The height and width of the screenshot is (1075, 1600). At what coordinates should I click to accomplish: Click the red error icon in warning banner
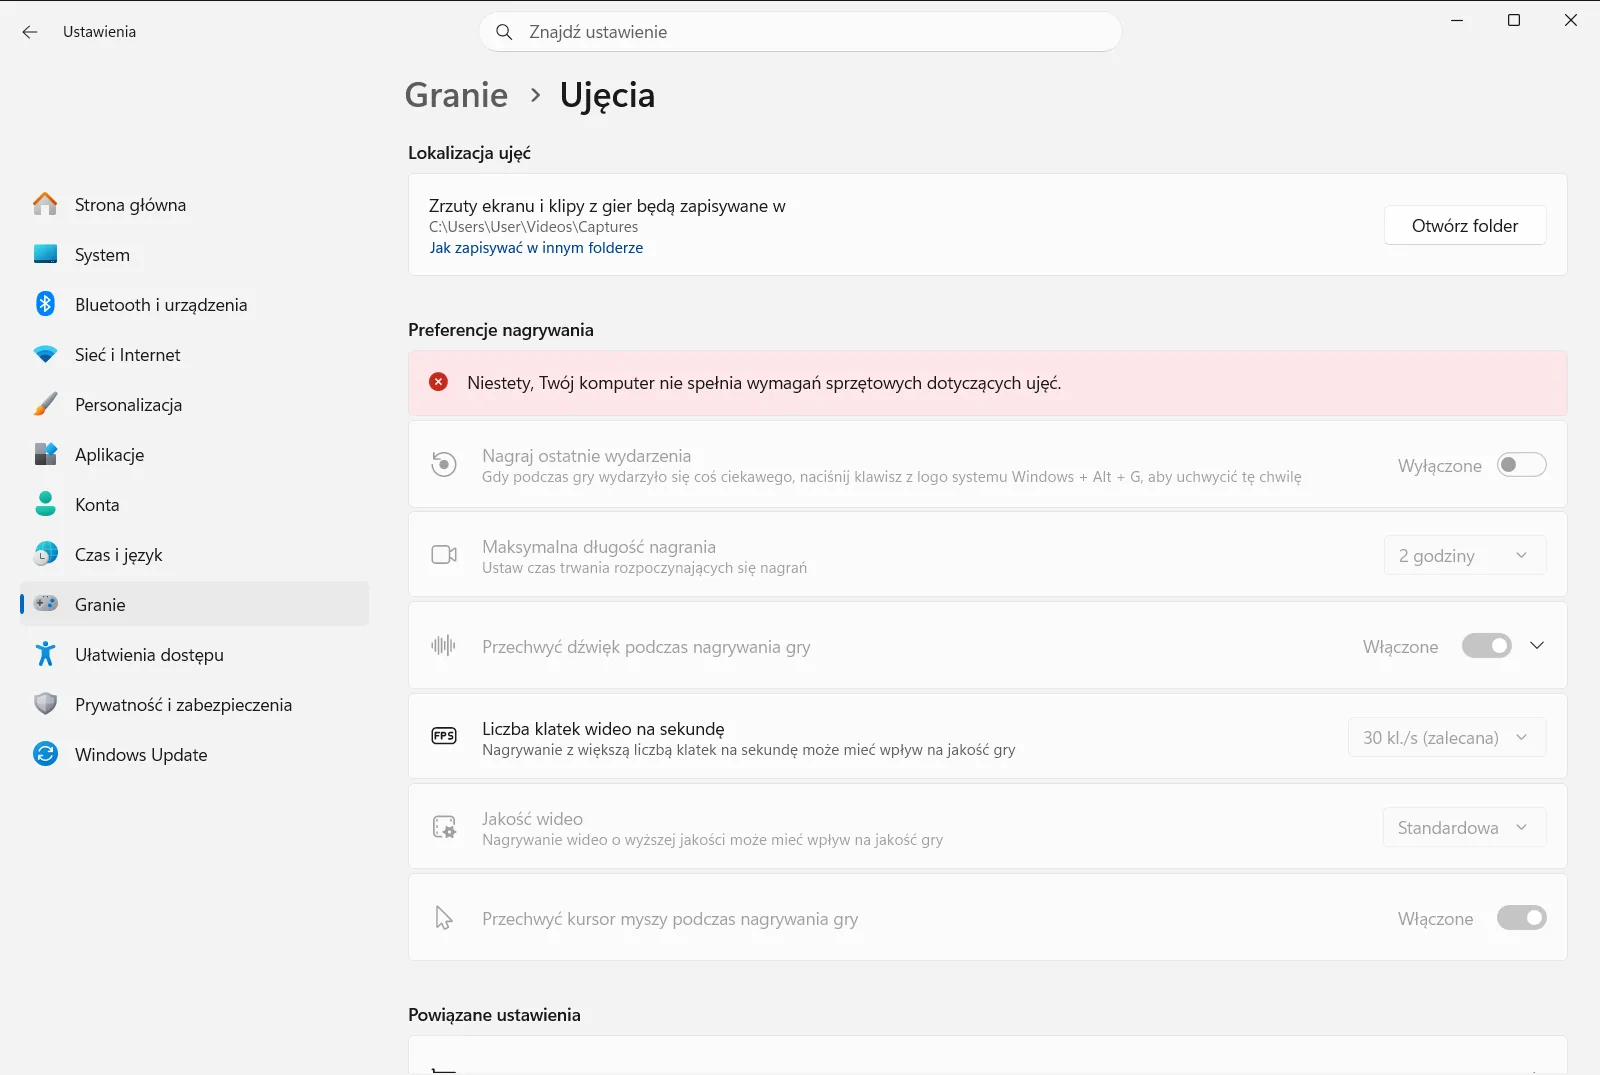438,382
